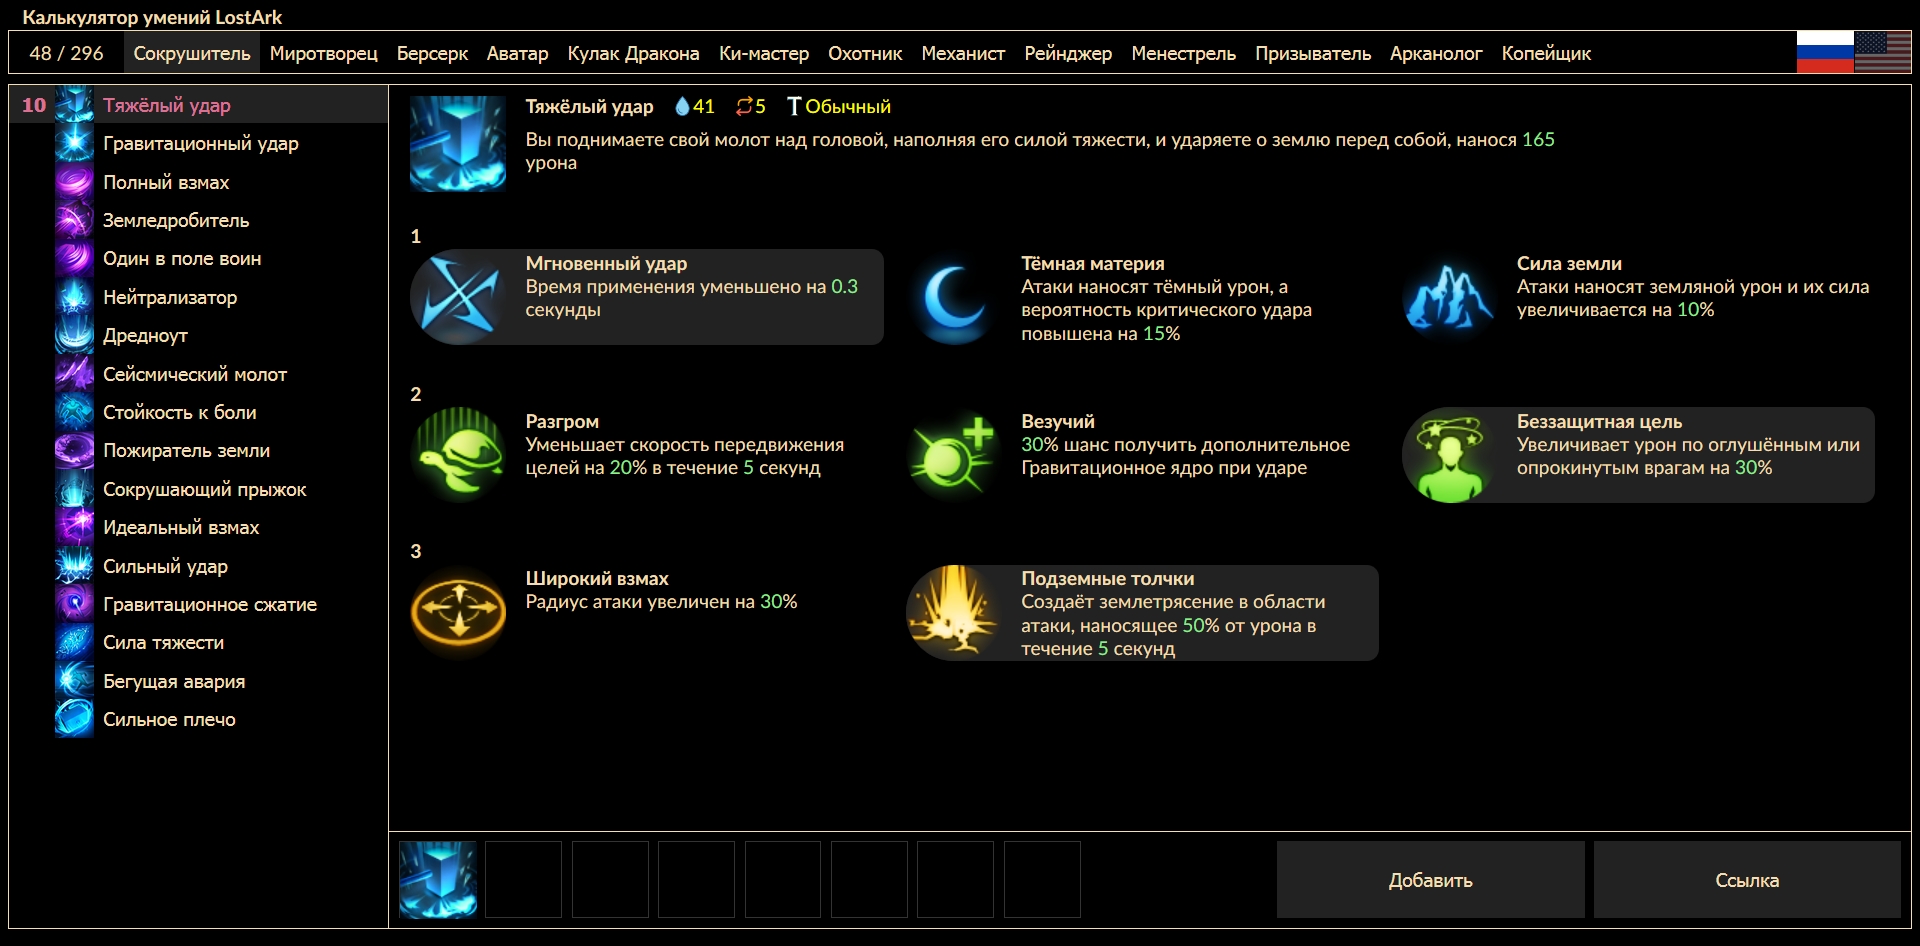This screenshot has height=946, width=1920.
Task: Click the Добавить button
Action: tap(1430, 880)
